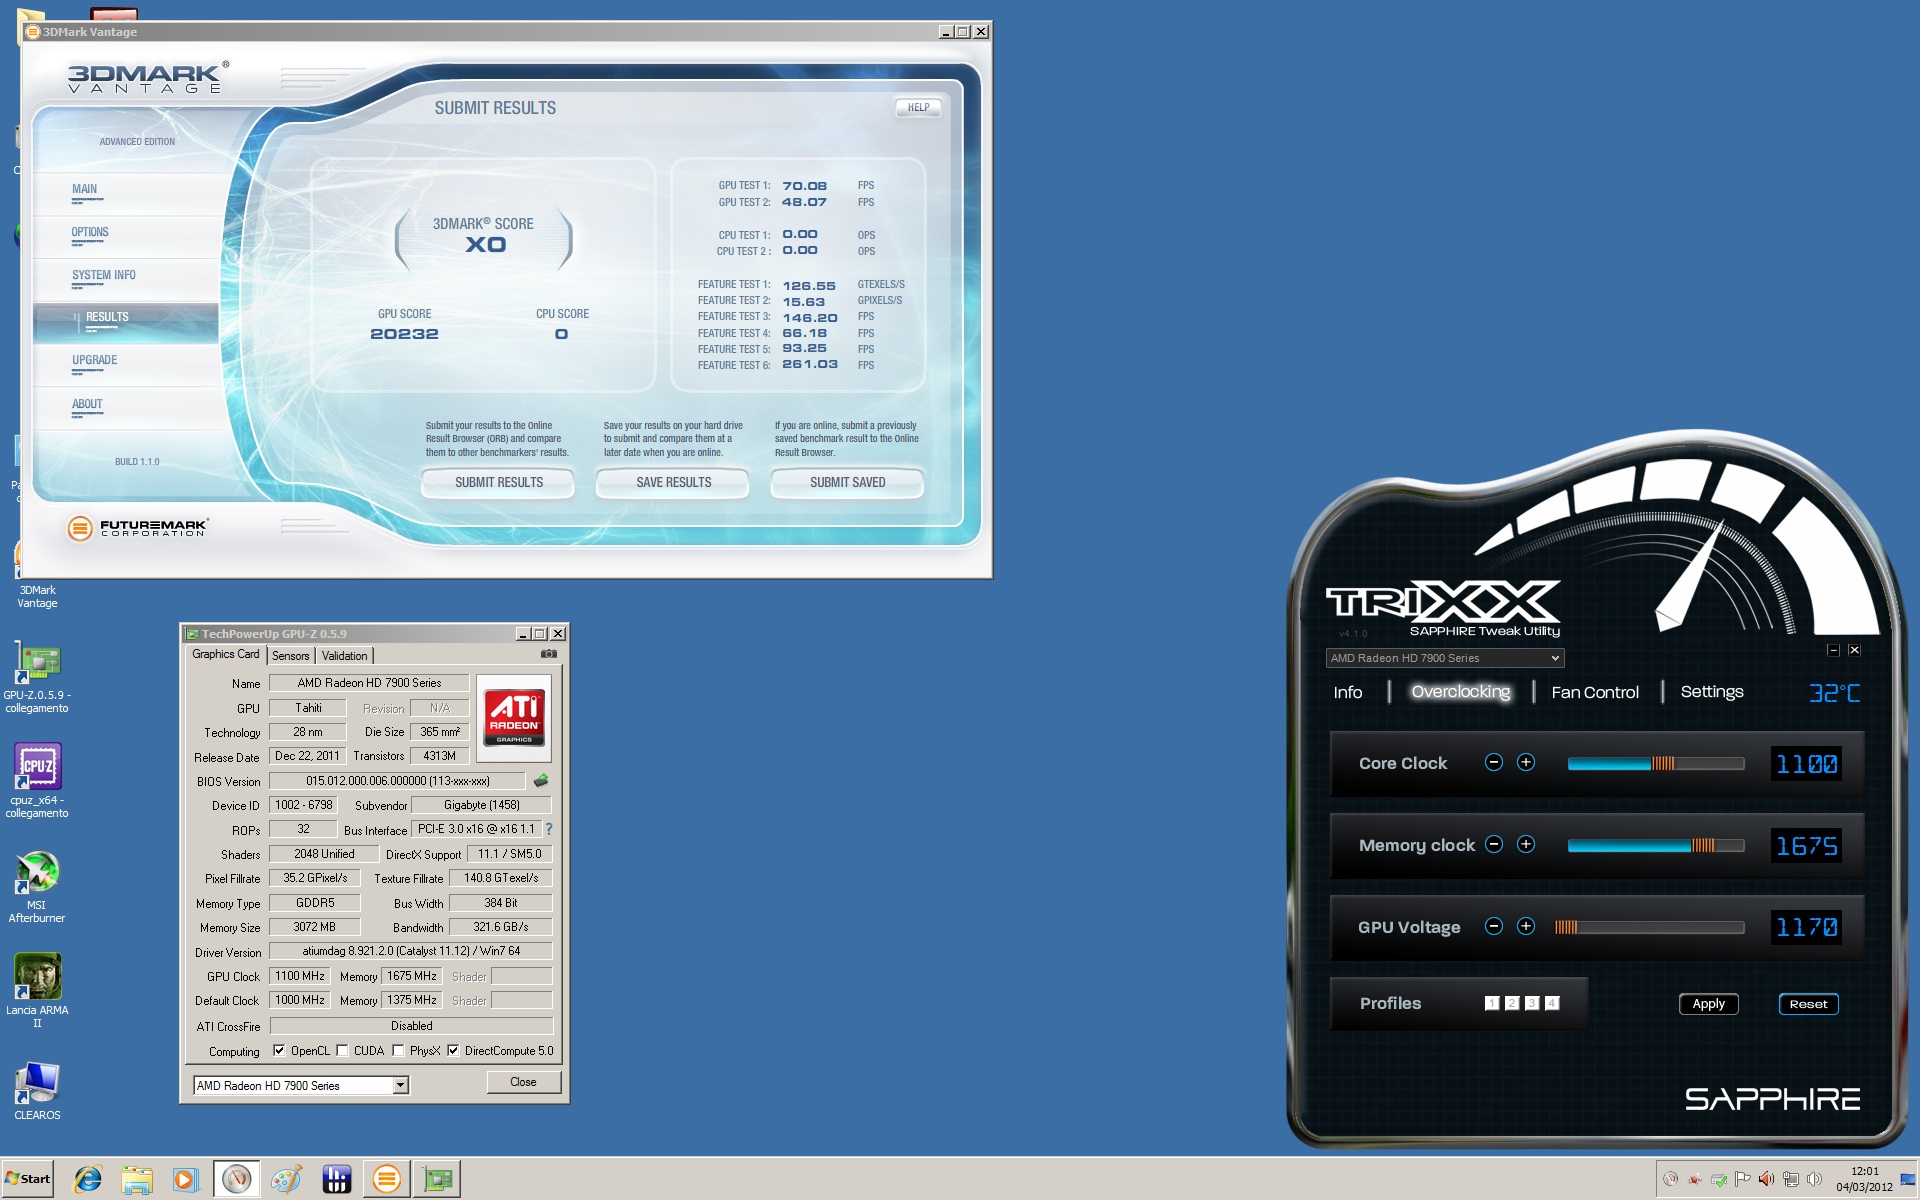Viewport: 1920px width, 1200px height.
Task: Launch Windows Media Player from taskbar
Action: (185, 1179)
